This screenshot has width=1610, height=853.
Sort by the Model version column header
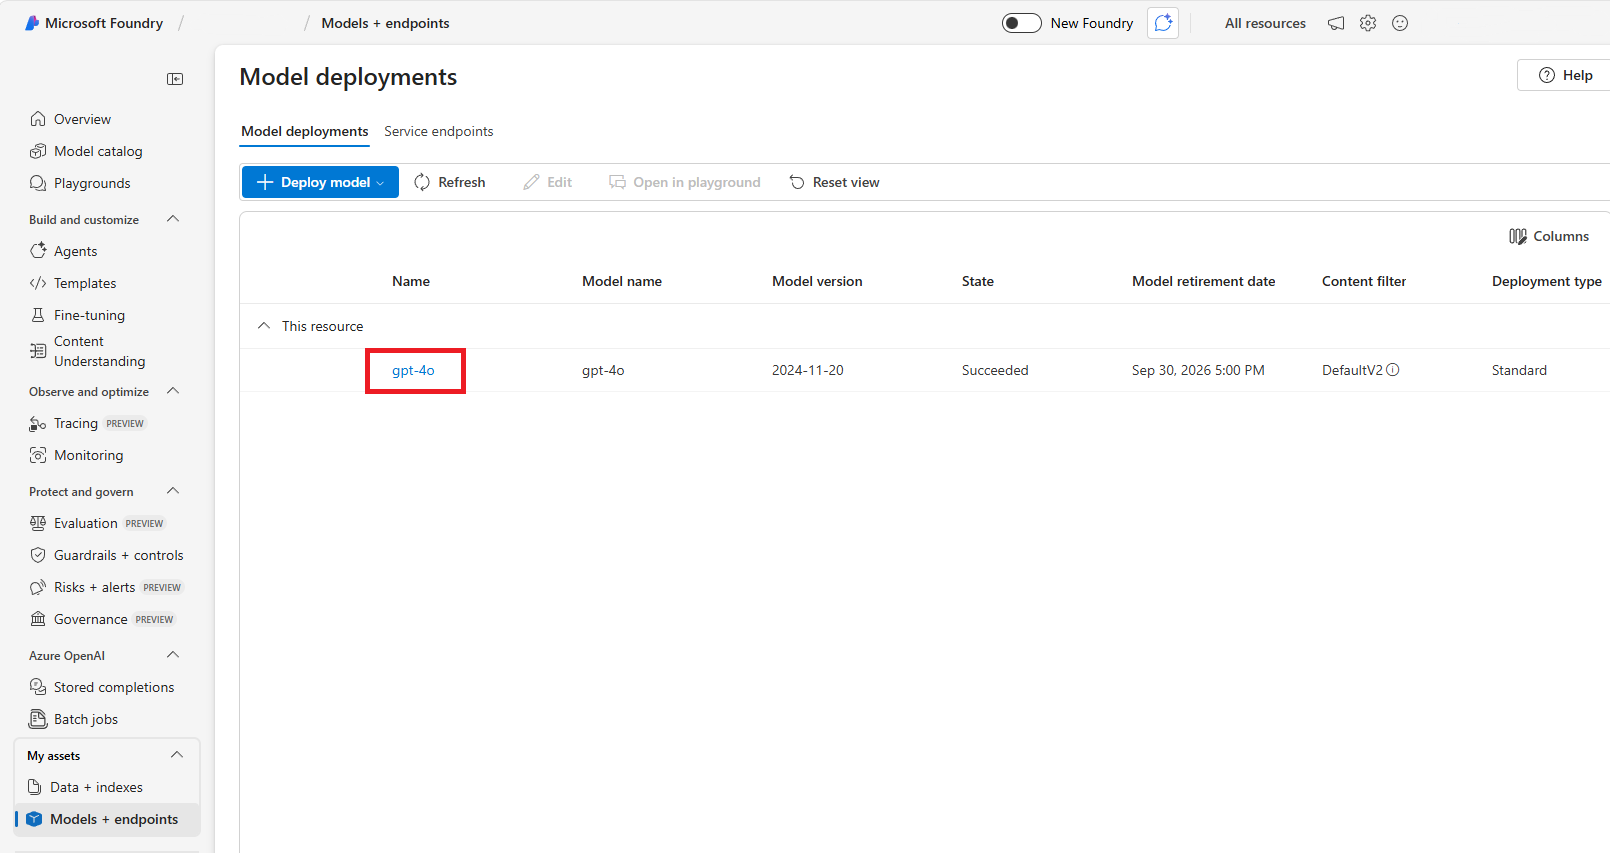[817, 281]
